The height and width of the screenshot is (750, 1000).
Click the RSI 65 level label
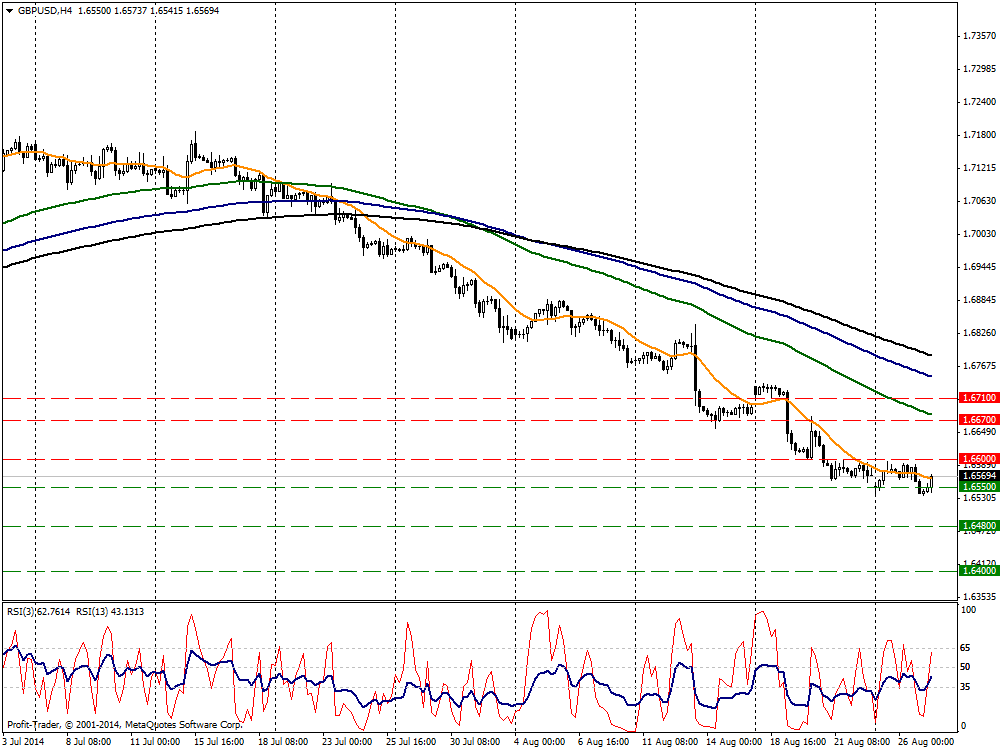tap(965, 648)
